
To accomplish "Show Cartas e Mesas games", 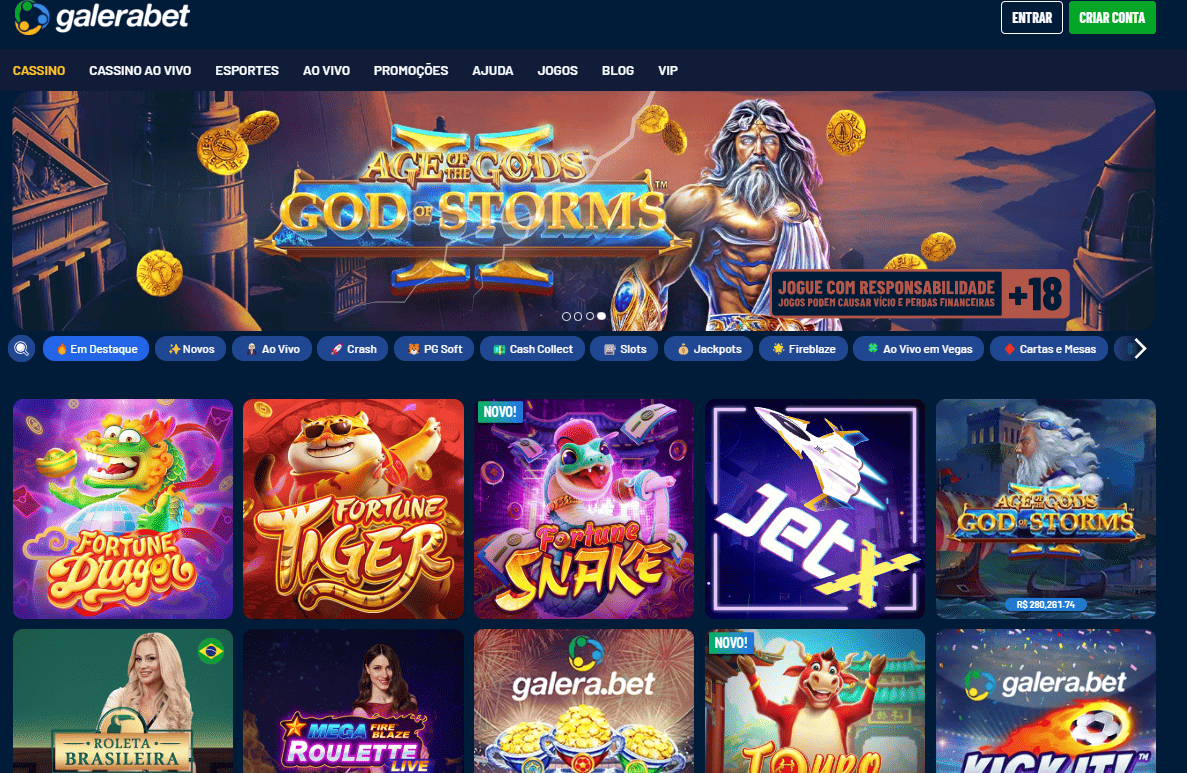I will 1048,349.
